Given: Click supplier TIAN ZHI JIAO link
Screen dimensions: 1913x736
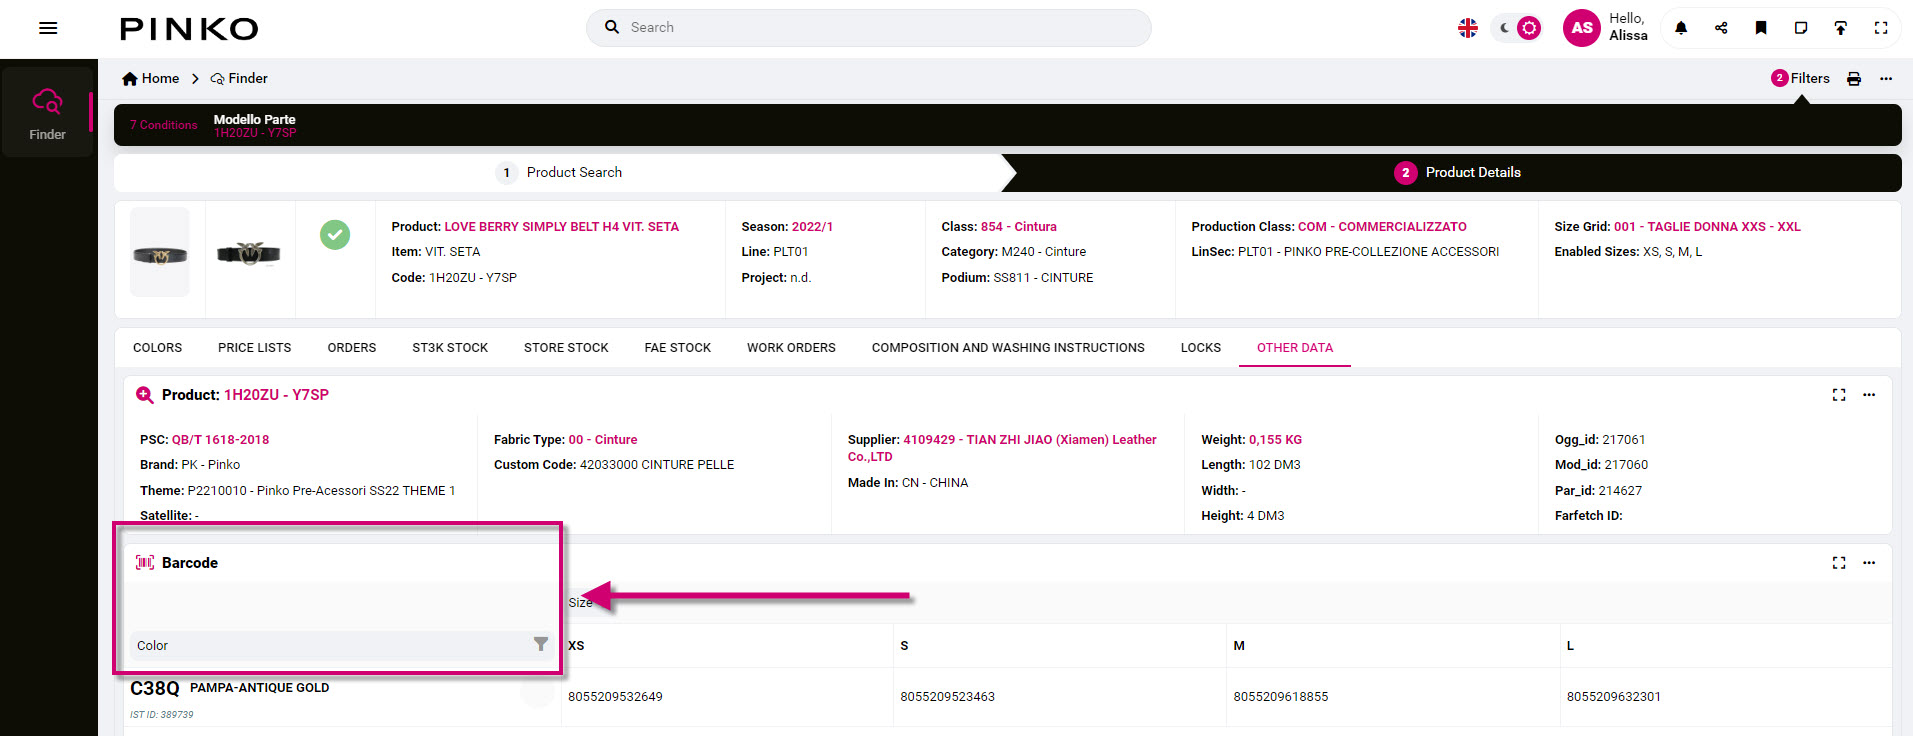Looking at the screenshot, I should tap(1002, 448).
